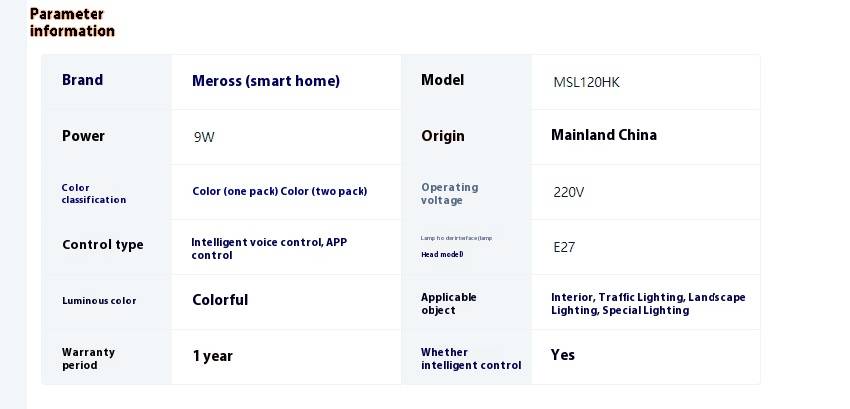Click the 220V voltage value
The height and width of the screenshot is (409, 850).
[569, 192]
